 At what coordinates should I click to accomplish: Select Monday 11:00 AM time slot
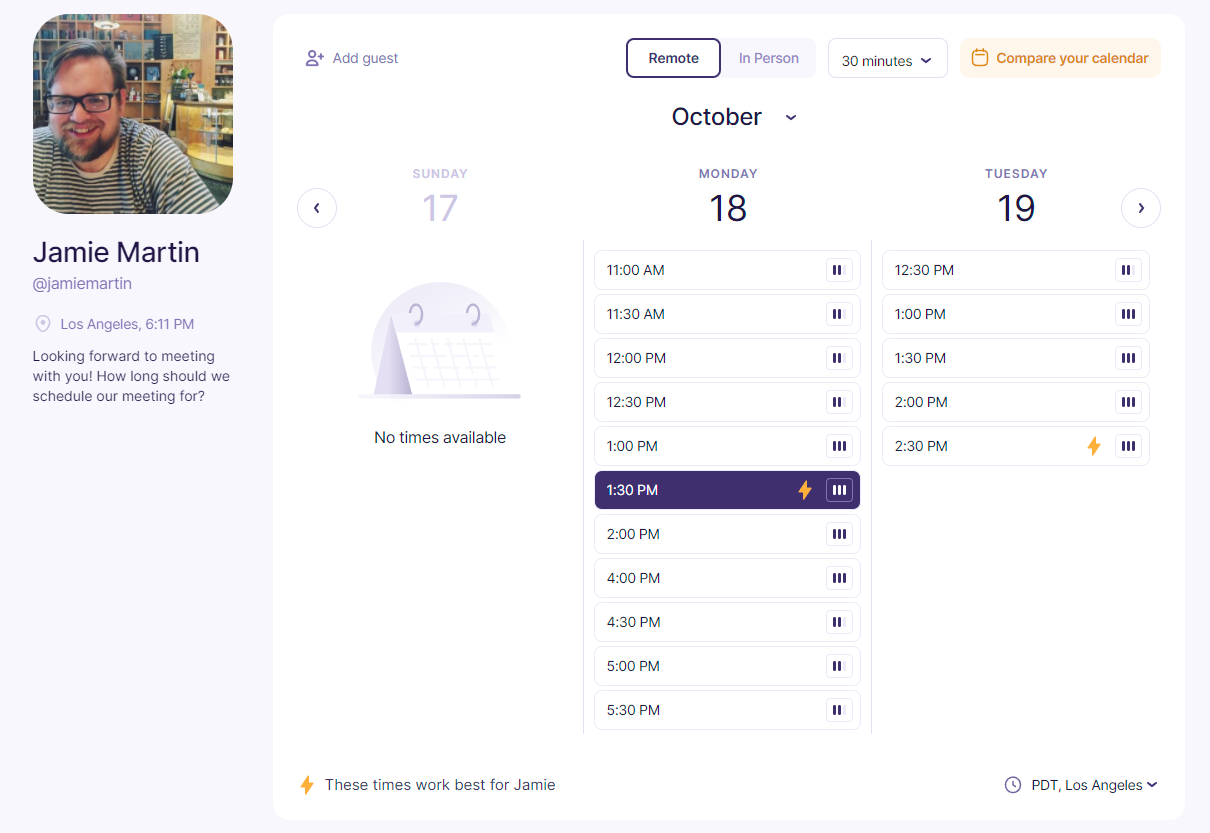click(x=727, y=270)
